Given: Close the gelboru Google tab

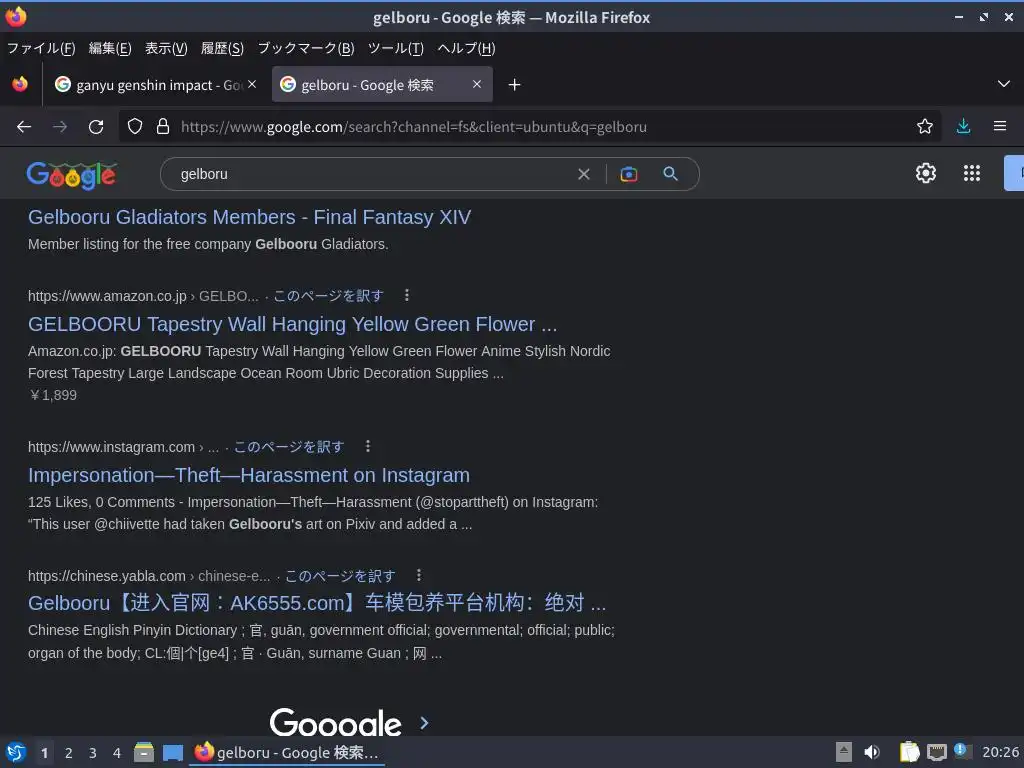Looking at the screenshot, I should coord(477,84).
